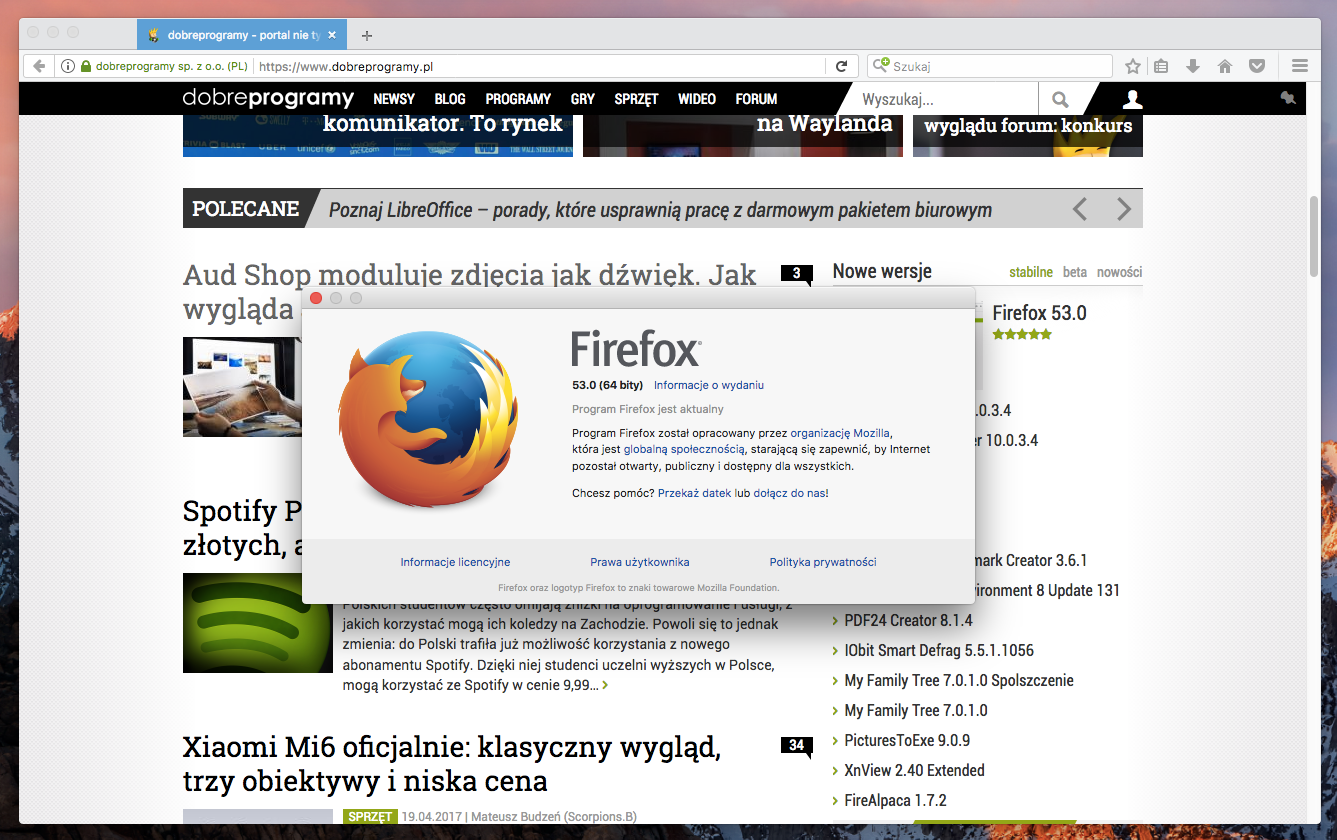The height and width of the screenshot is (840, 1337).
Task: Open the FORUM menu item
Action: coord(756,99)
